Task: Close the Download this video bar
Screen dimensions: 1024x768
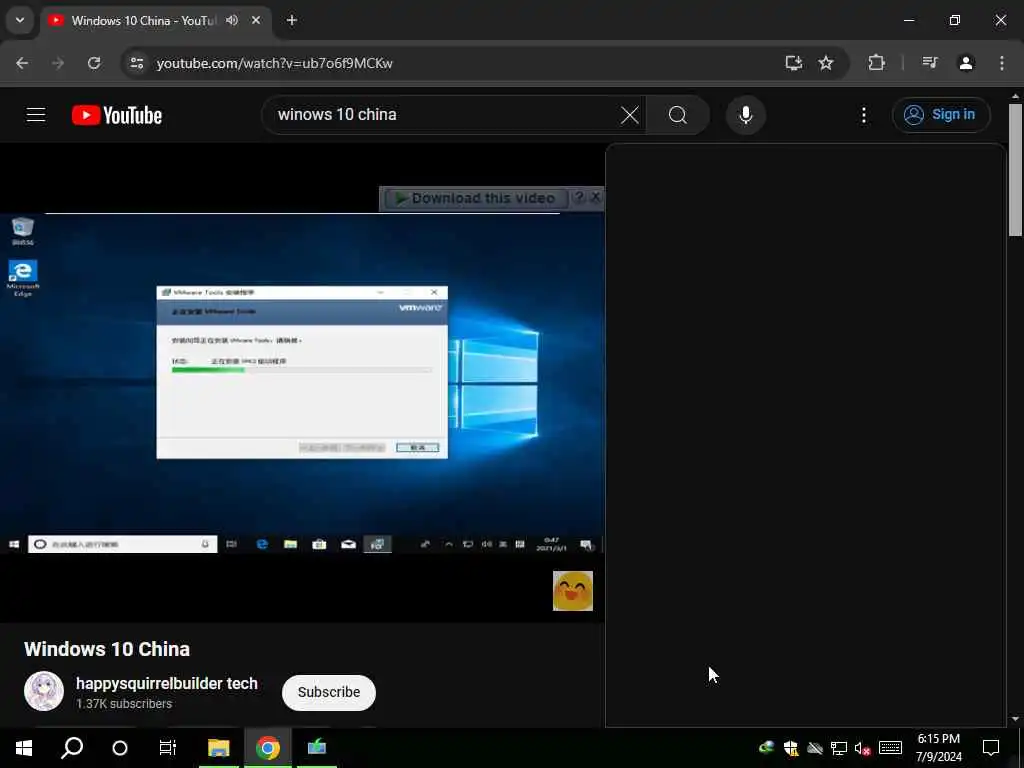Action: tap(595, 197)
